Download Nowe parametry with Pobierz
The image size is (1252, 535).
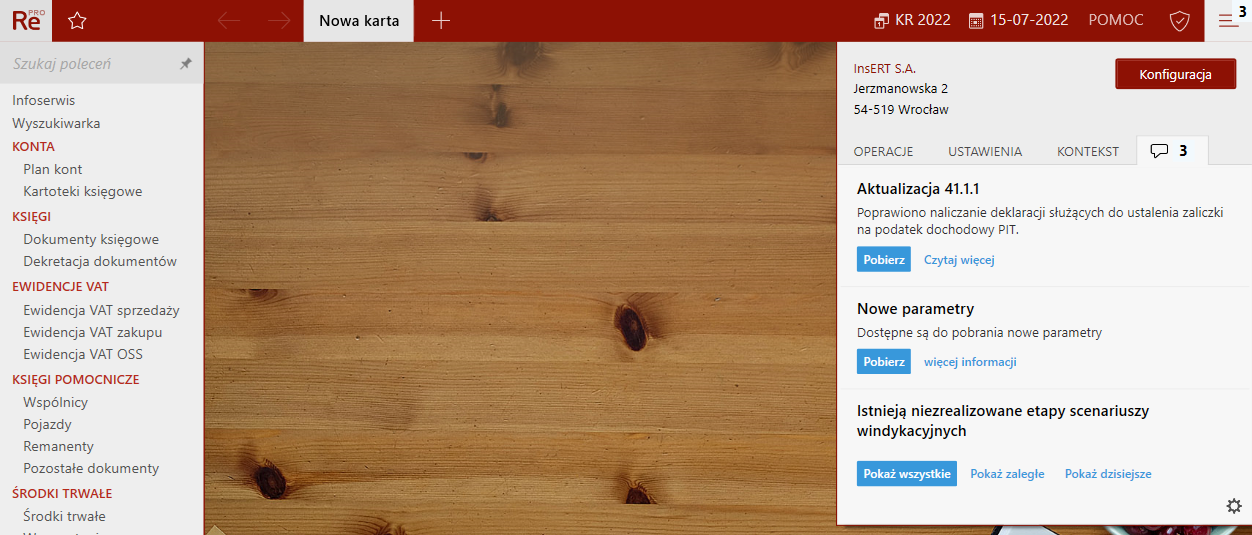[884, 362]
